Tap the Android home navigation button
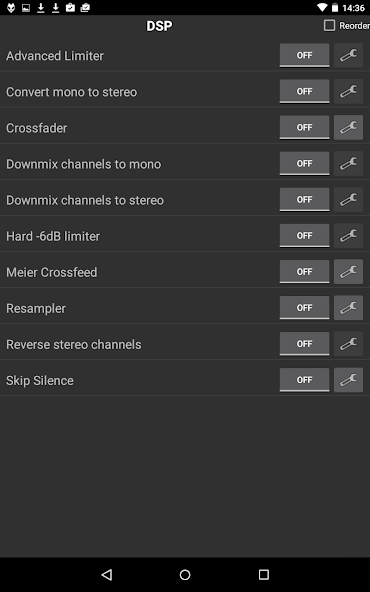370x592 pixels. tap(185, 575)
